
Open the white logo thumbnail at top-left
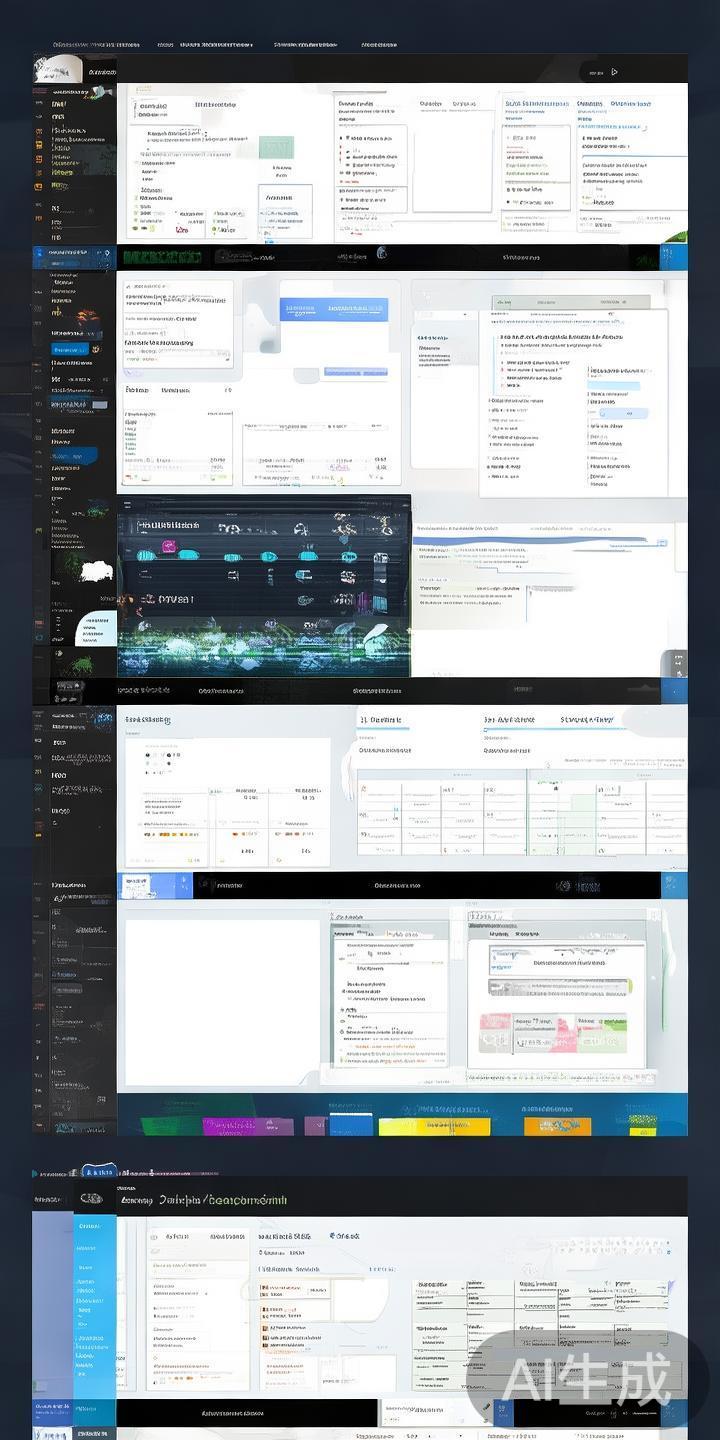pos(57,68)
